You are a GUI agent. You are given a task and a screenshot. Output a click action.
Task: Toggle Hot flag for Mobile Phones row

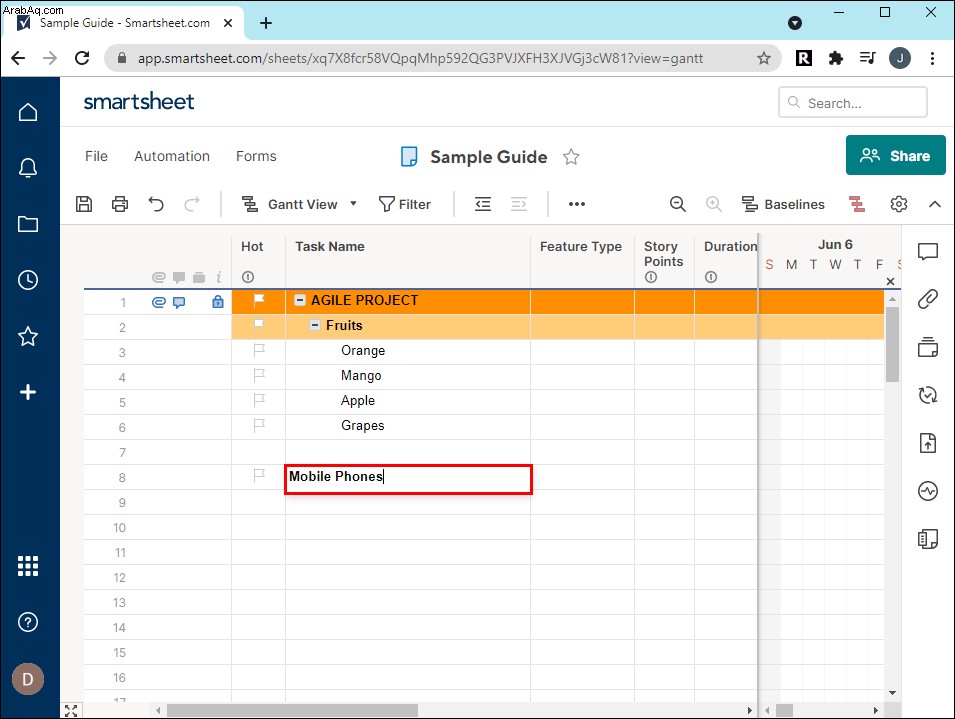(259, 474)
